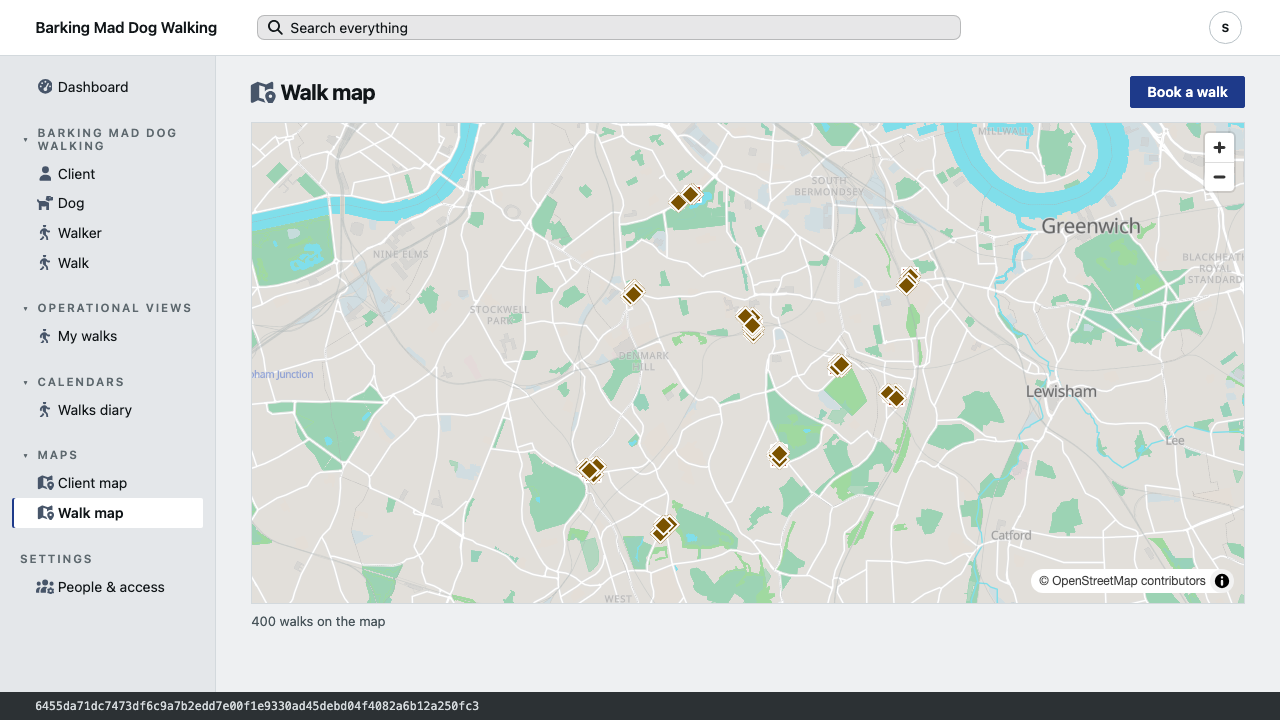Zoom out the map with minus button
The width and height of the screenshot is (1280, 720).
pos(1219,177)
